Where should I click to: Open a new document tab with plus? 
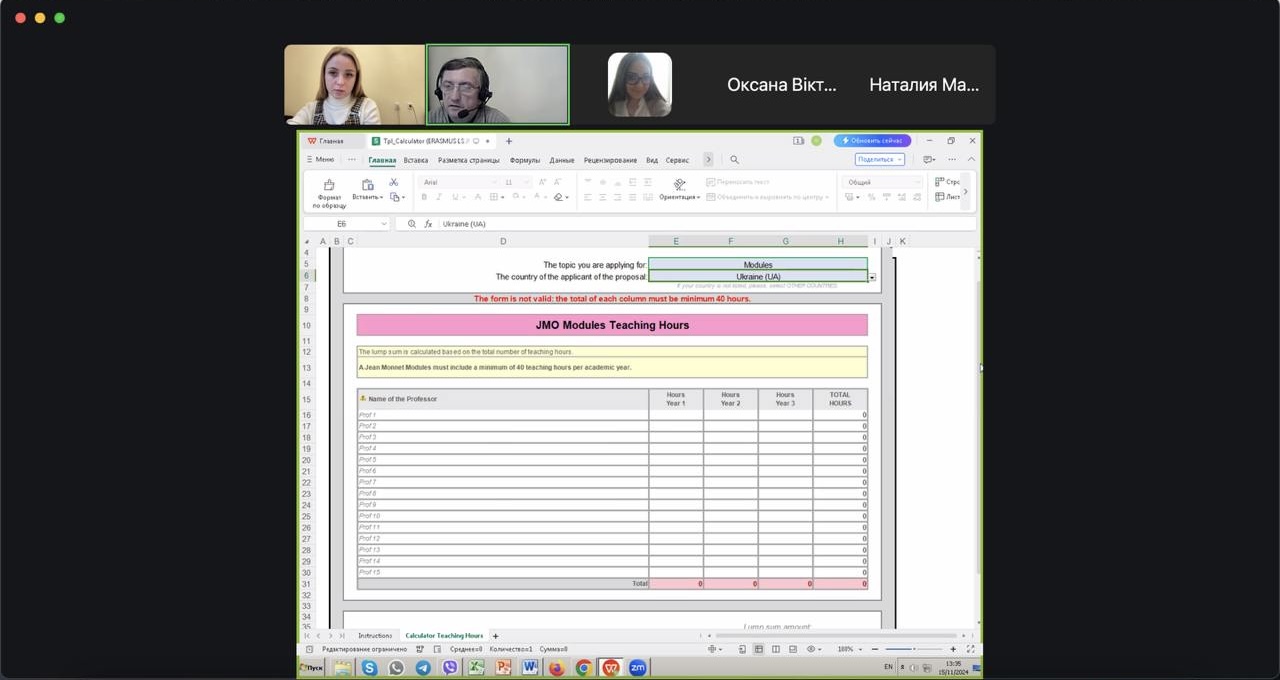508,141
